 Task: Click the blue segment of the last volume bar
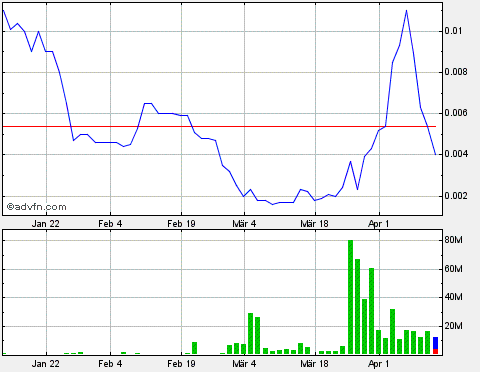435,343
